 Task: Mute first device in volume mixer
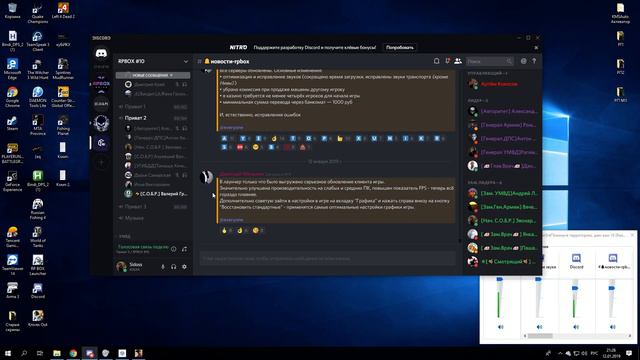click(501, 327)
